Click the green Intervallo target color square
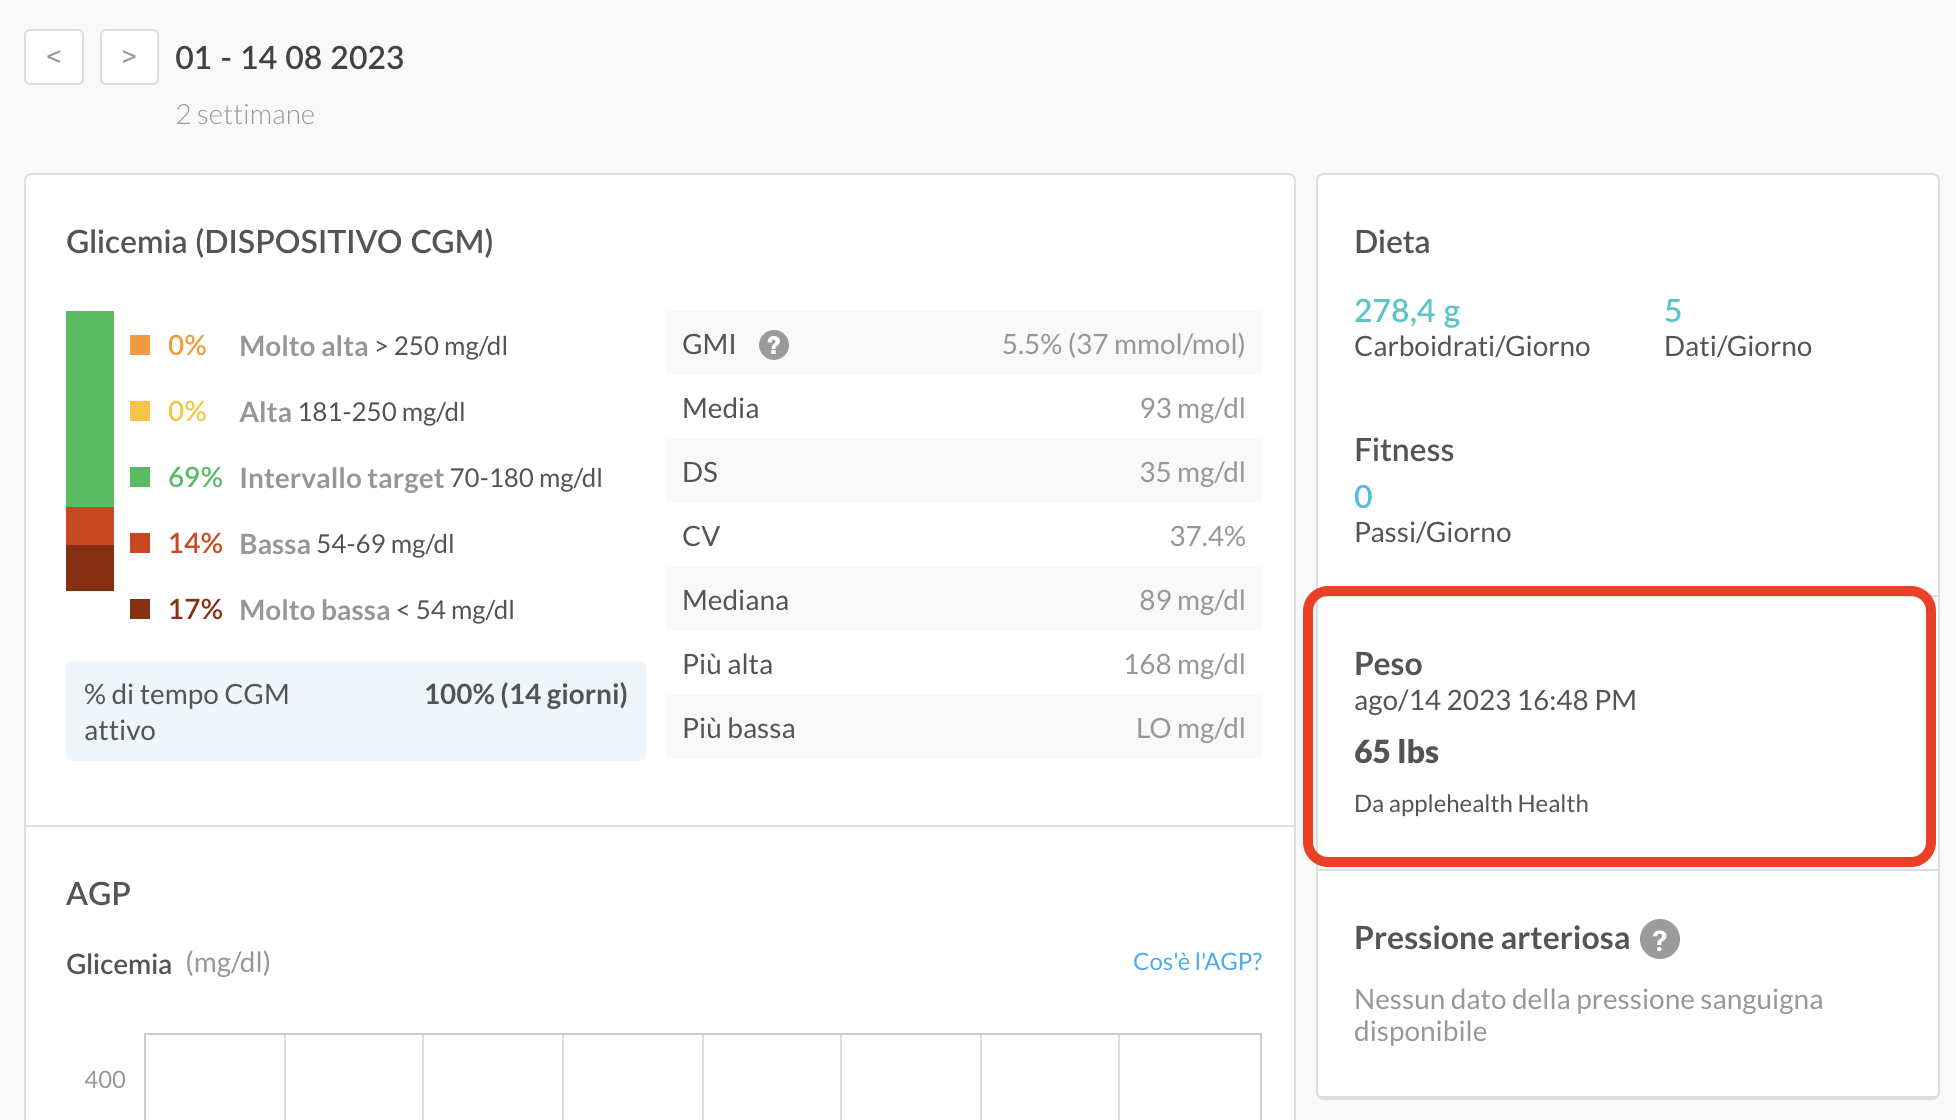Viewport: 1956px width, 1120px height. tap(140, 477)
